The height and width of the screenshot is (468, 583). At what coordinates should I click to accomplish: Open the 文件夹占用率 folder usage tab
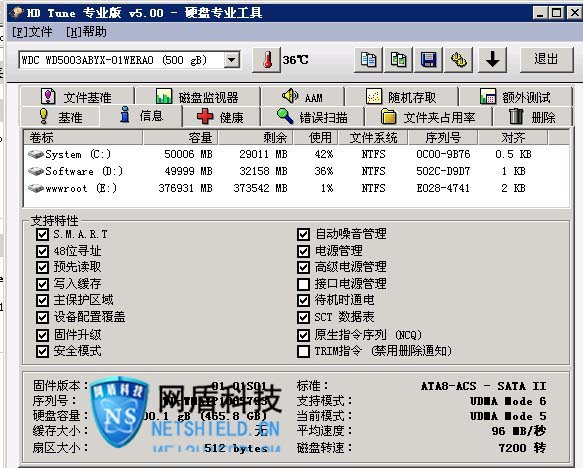428,117
